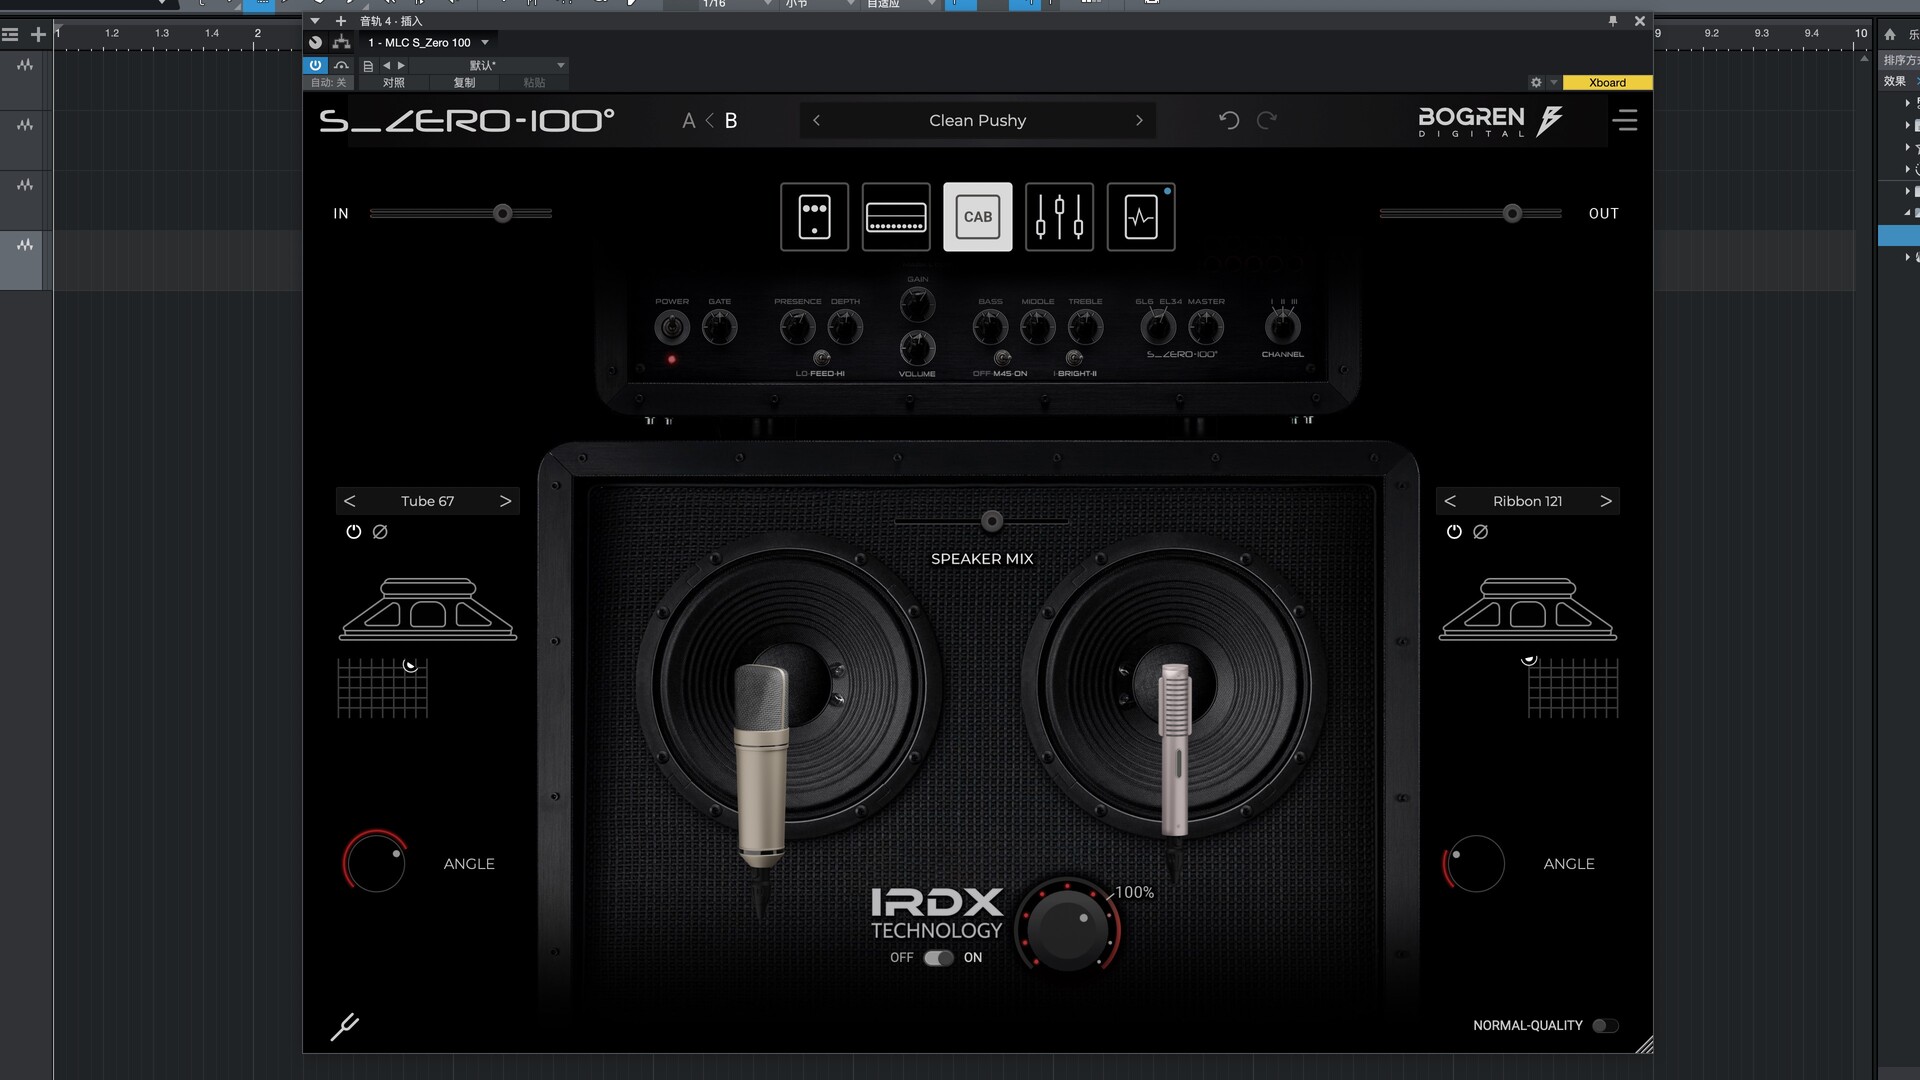Open dropdown arrow next to gear icon

pos(1553,82)
